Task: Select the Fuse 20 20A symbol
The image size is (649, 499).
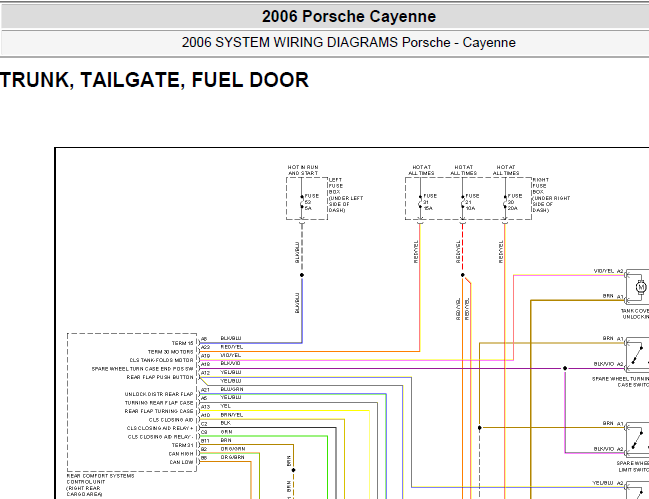Action: tap(505, 202)
